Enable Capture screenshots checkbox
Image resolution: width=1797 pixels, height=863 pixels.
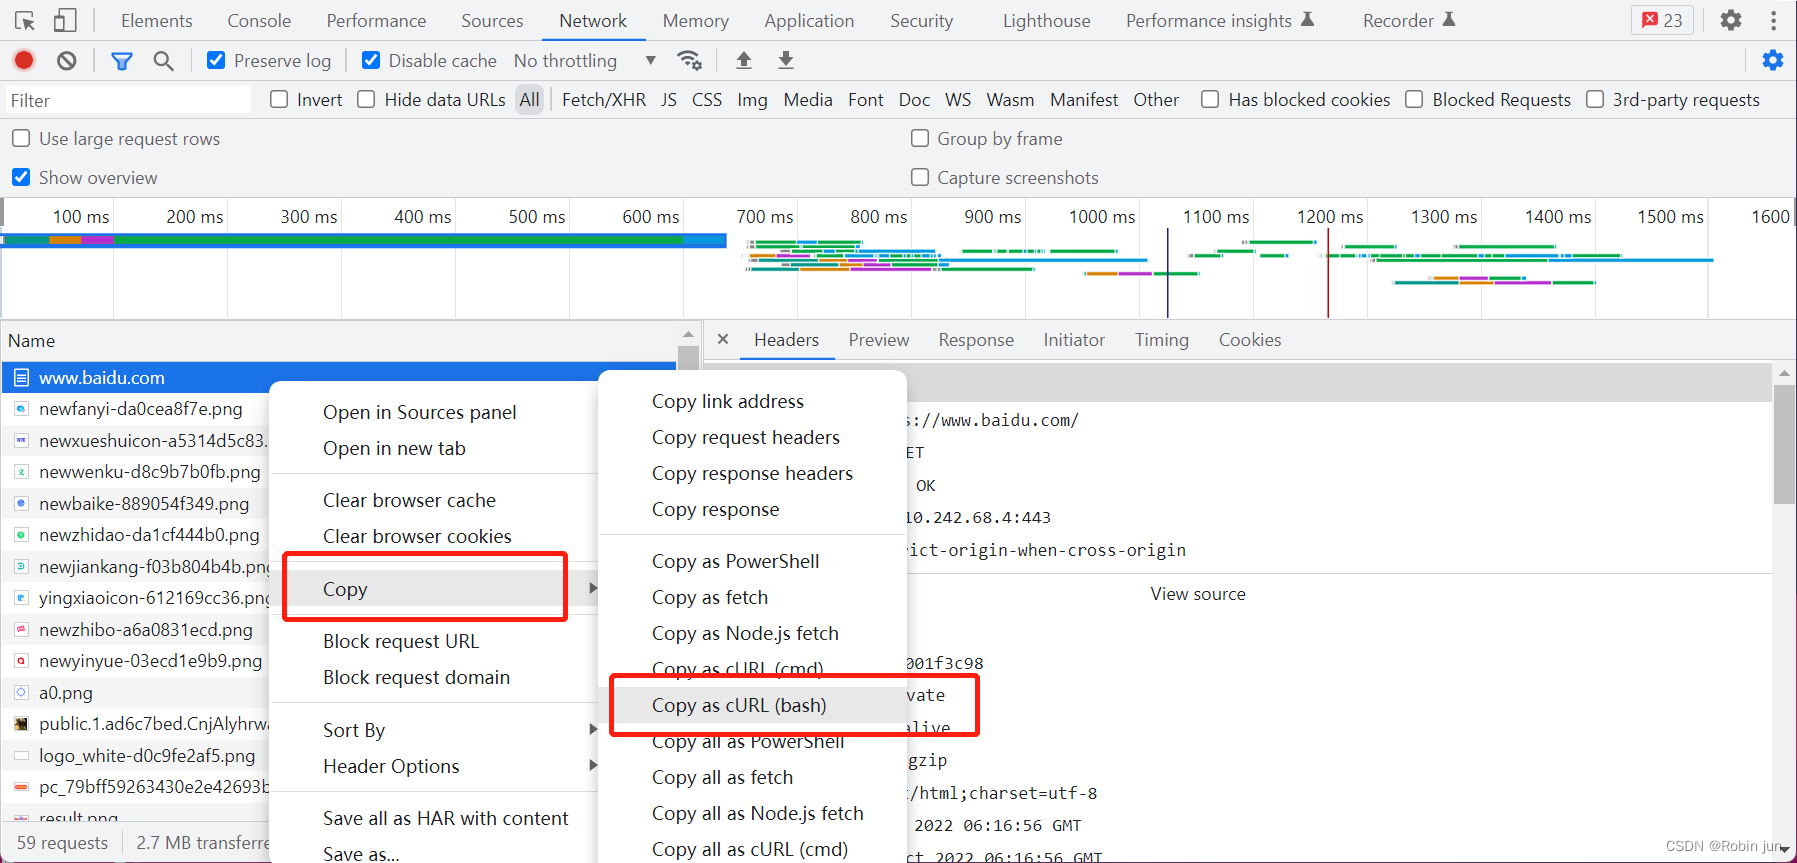[920, 177]
